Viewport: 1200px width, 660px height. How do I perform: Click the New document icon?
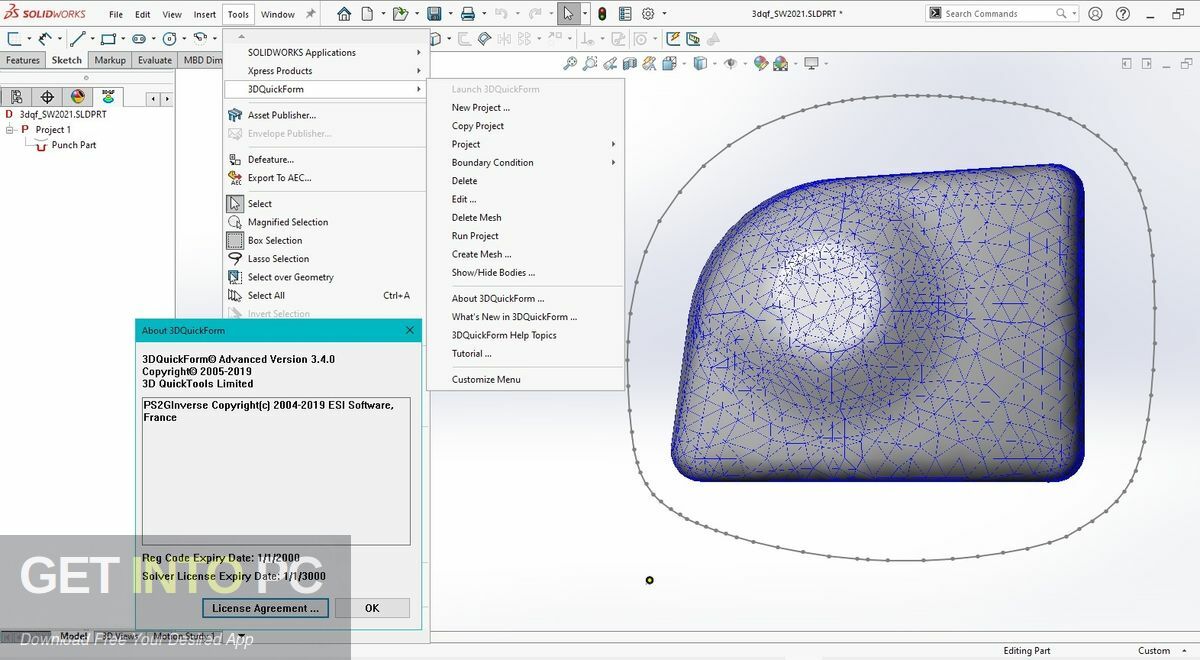pos(368,14)
